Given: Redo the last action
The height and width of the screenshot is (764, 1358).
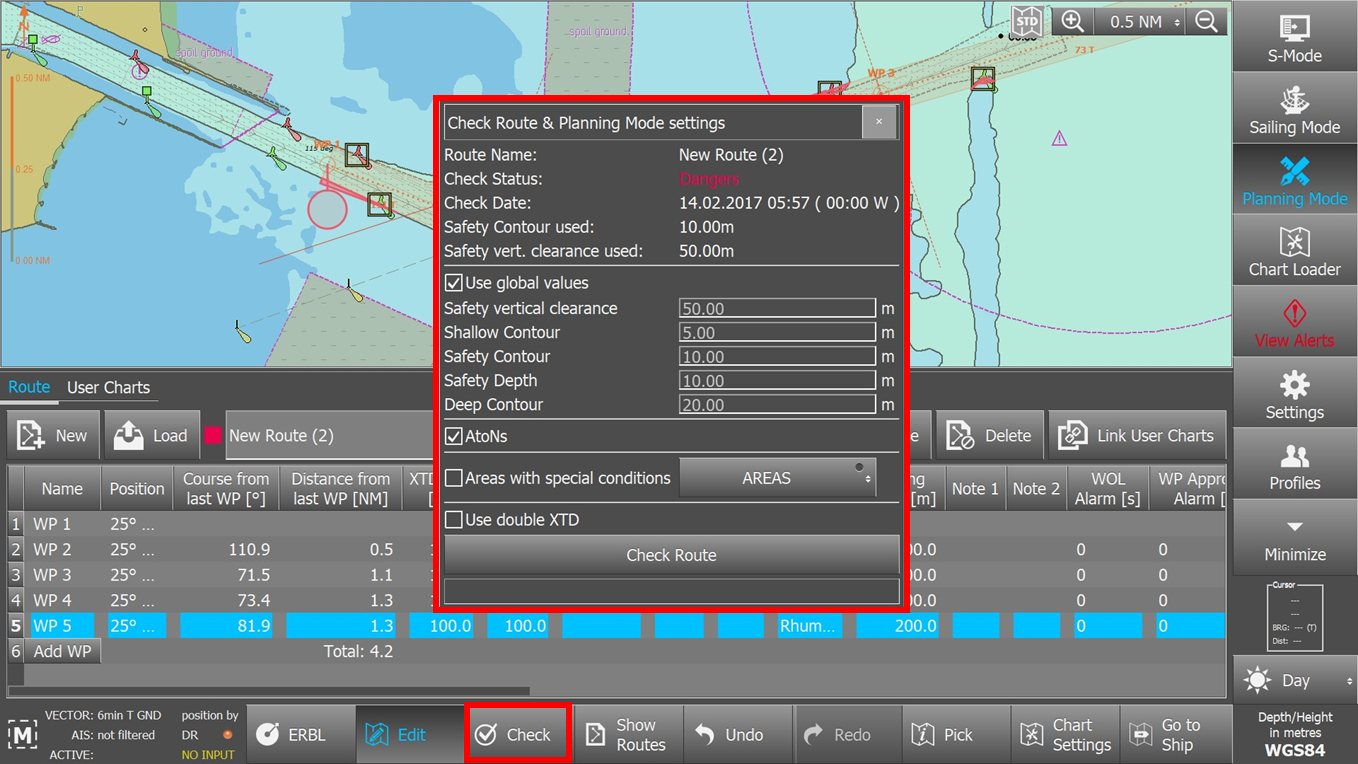Looking at the screenshot, I should point(847,733).
